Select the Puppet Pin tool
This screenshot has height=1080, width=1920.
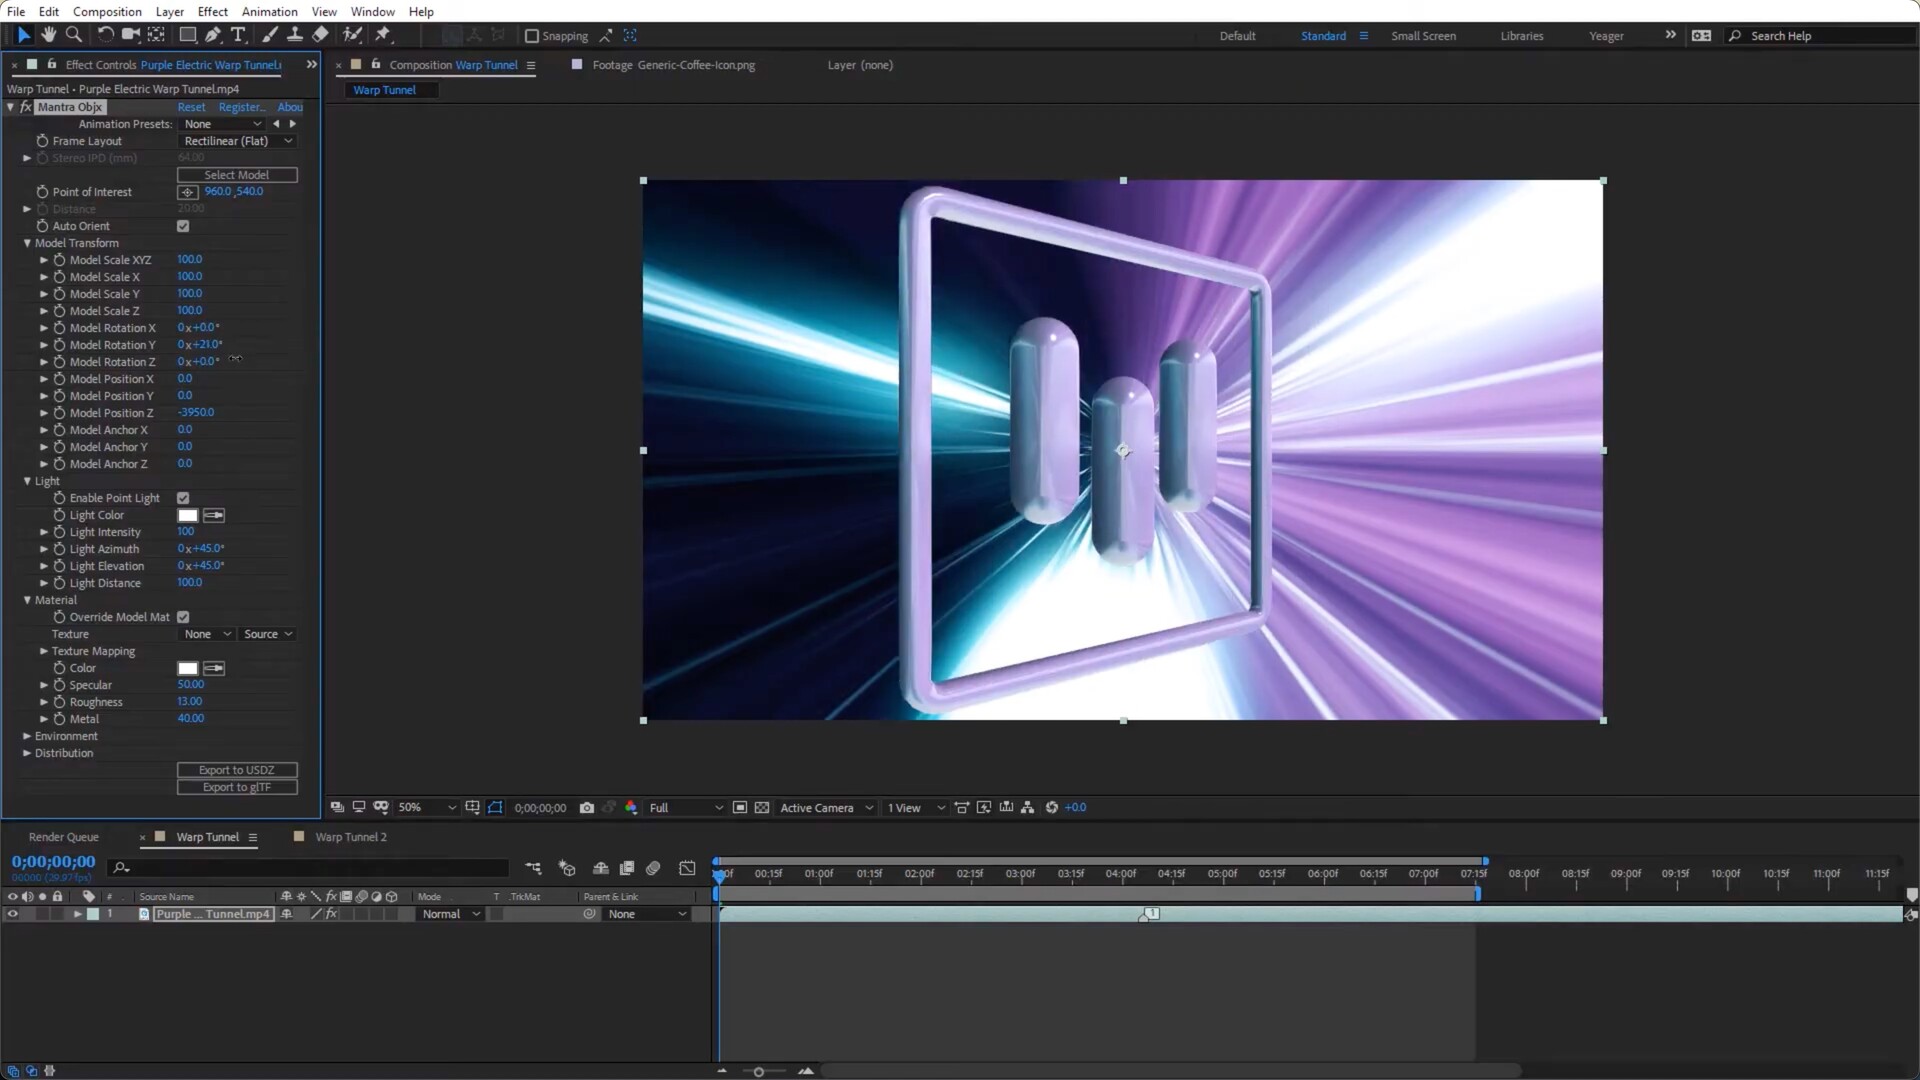(x=382, y=35)
